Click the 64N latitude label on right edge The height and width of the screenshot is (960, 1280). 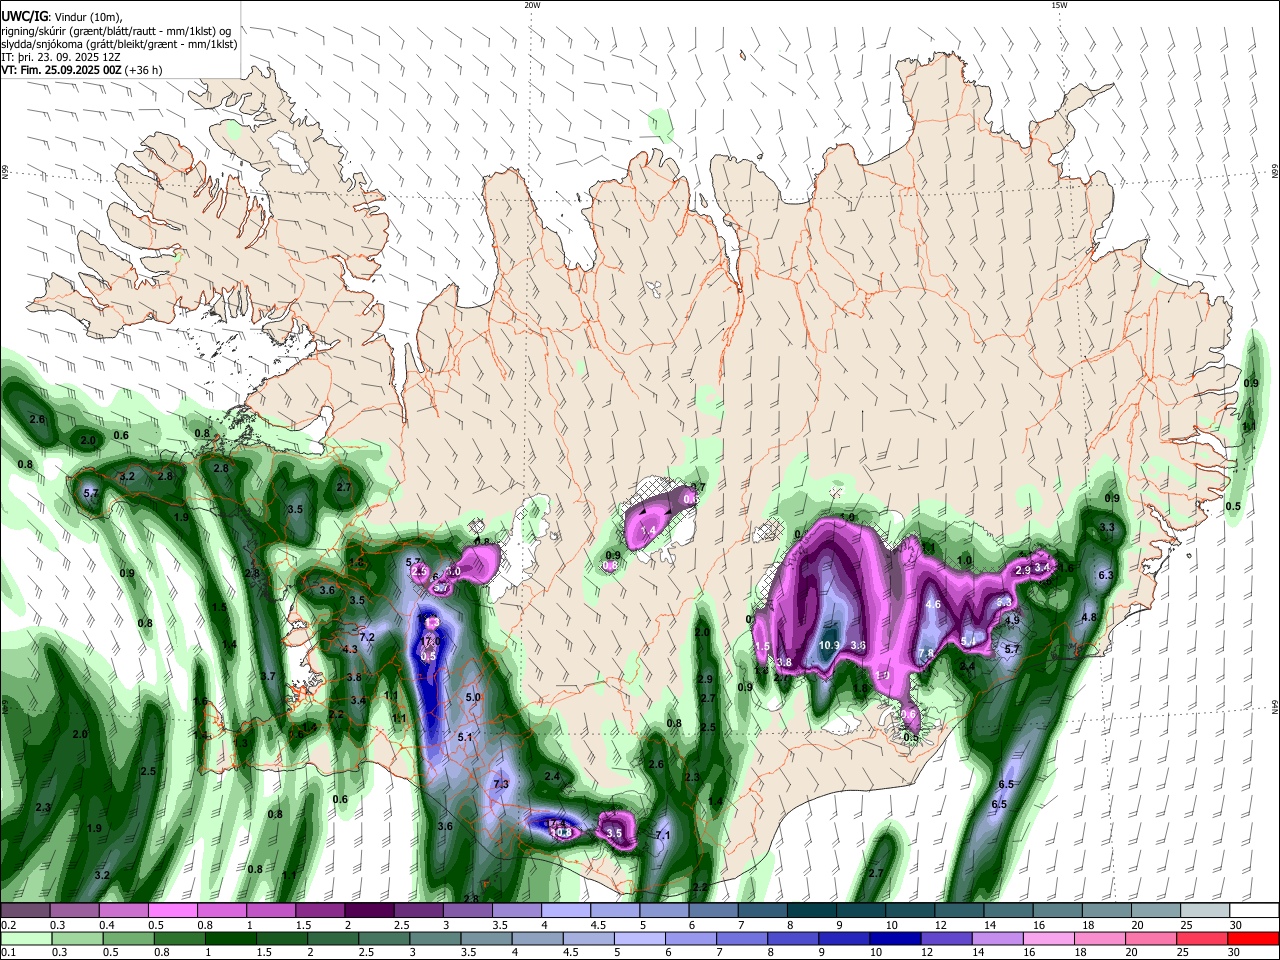1275,705
